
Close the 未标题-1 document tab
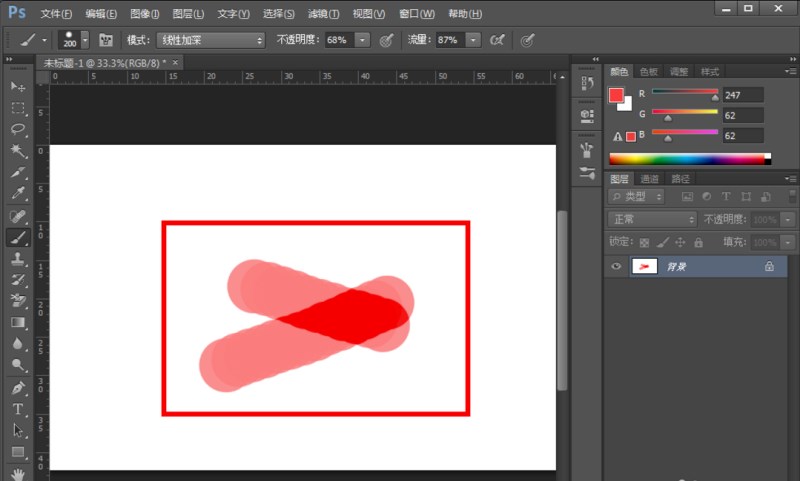176,62
